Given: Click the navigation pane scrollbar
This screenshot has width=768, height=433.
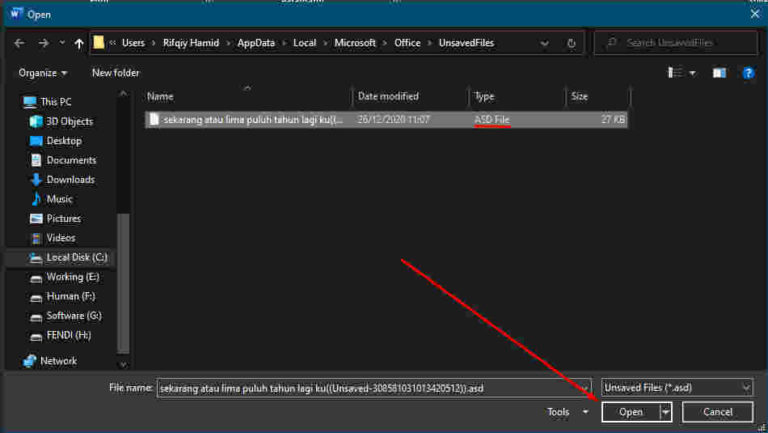Looking at the screenshot, I should (x=123, y=282).
